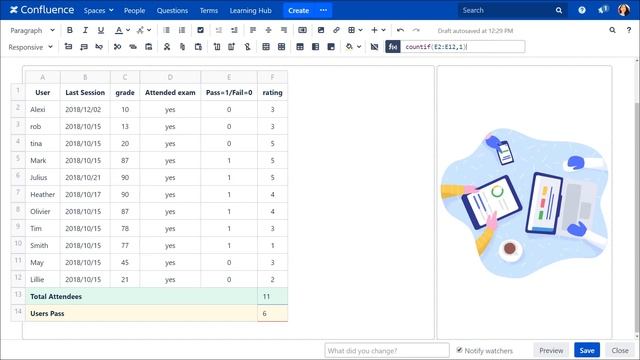Open the editor help question mark
This screenshot has width=640, height=360.
629,30
